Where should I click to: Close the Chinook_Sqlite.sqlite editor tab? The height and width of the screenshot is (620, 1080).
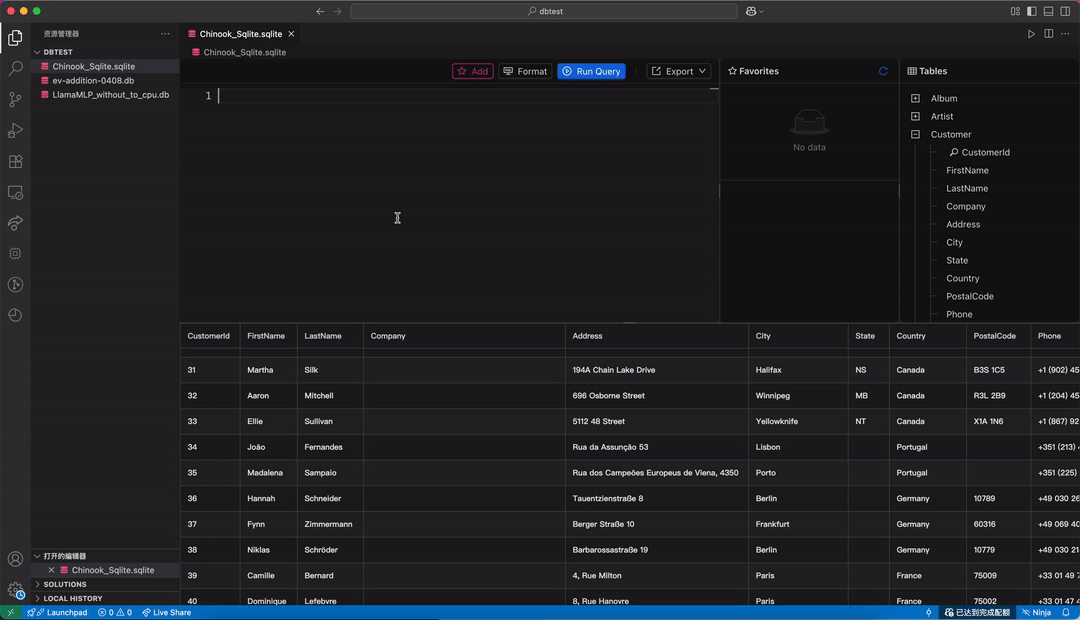click(x=291, y=34)
